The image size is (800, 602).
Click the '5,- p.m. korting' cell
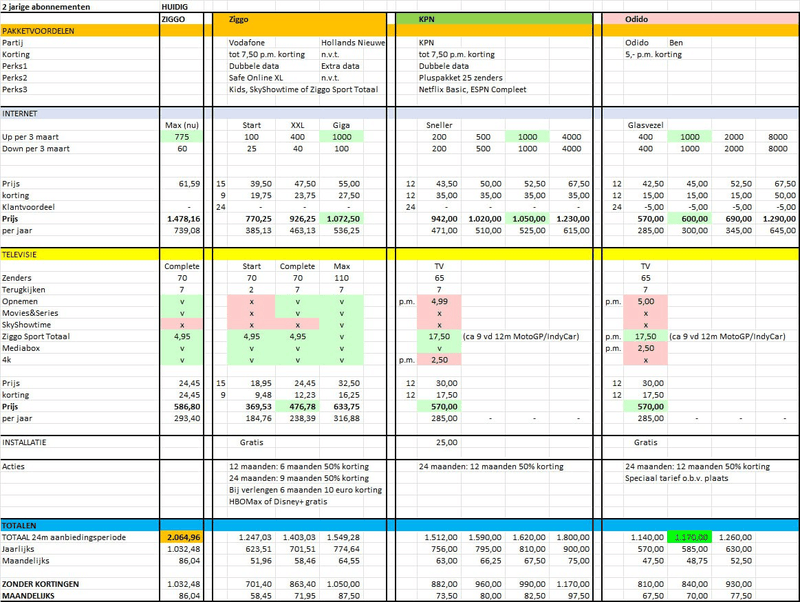(654, 55)
